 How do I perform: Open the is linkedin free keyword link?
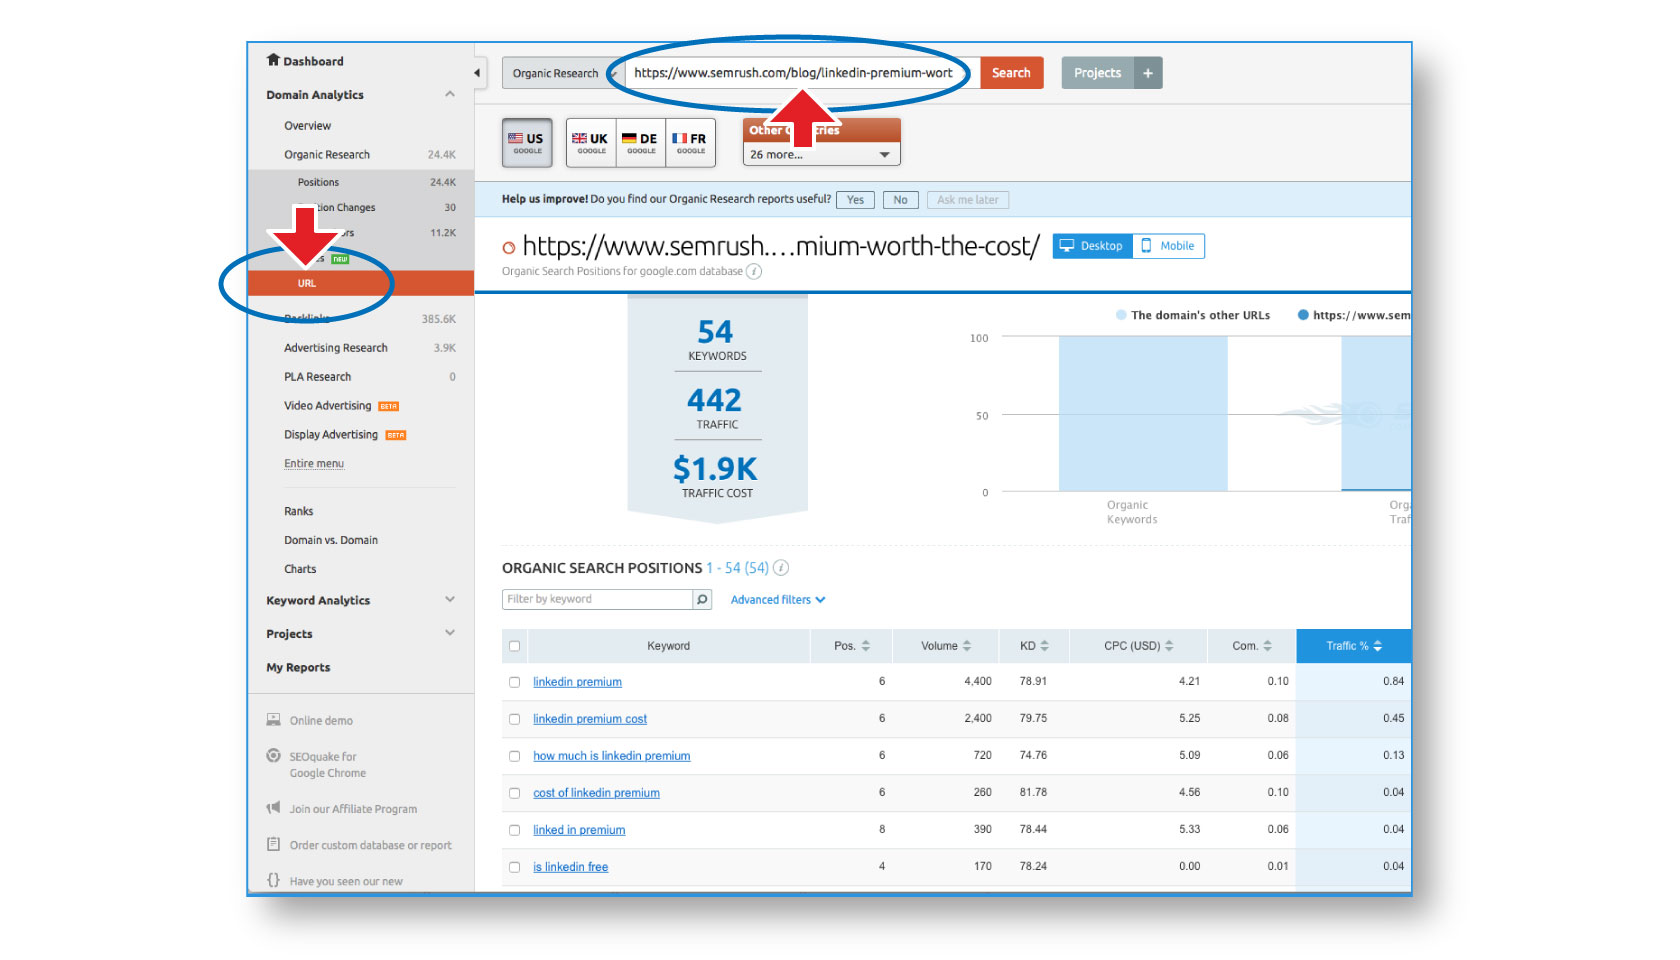pos(570,867)
